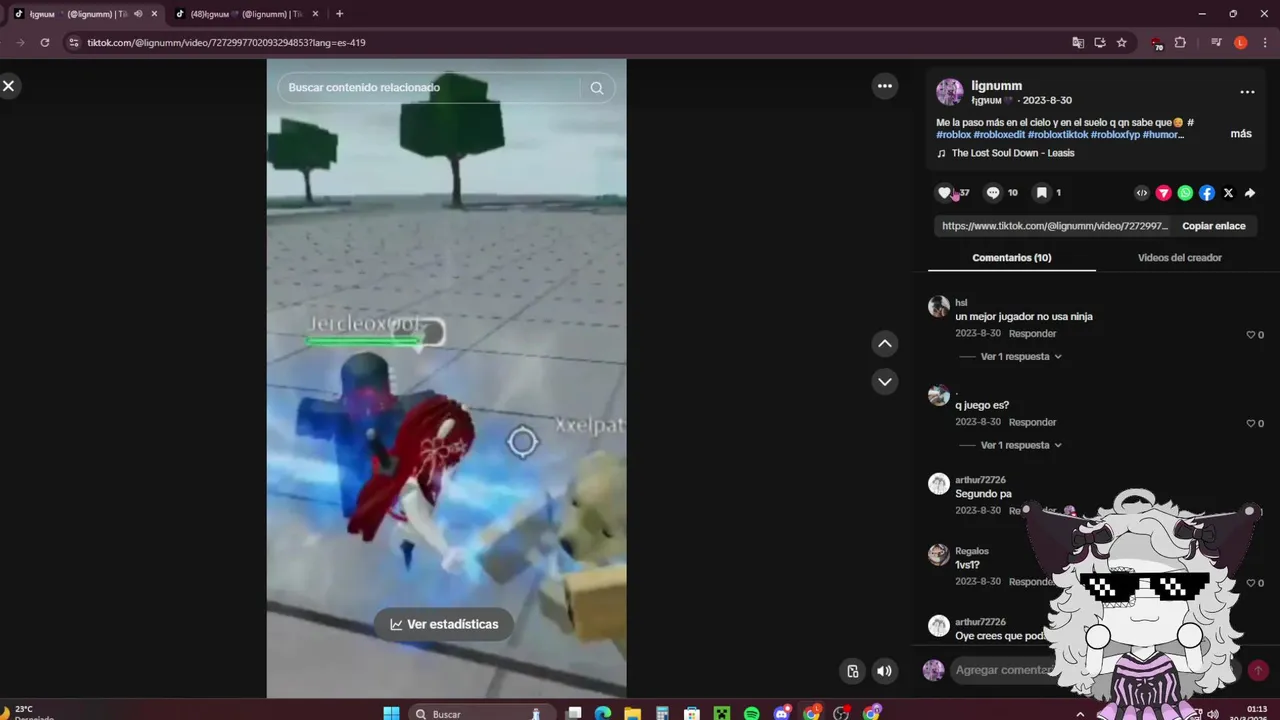Open the lignumm username link
Image resolution: width=1280 pixels, height=720 pixels.
[x=996, y=86]
